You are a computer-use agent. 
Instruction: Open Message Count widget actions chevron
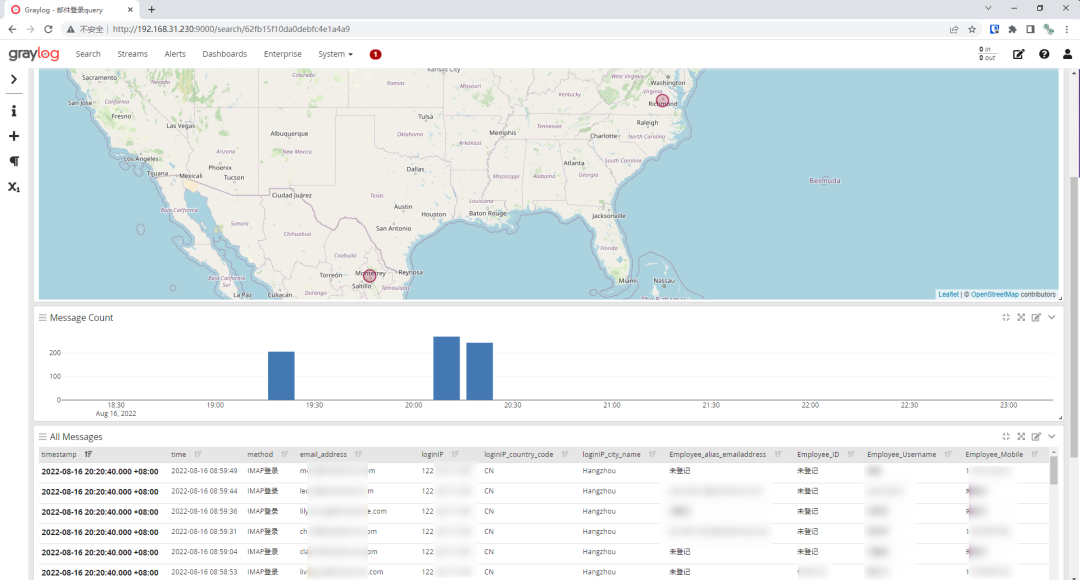1052,318
